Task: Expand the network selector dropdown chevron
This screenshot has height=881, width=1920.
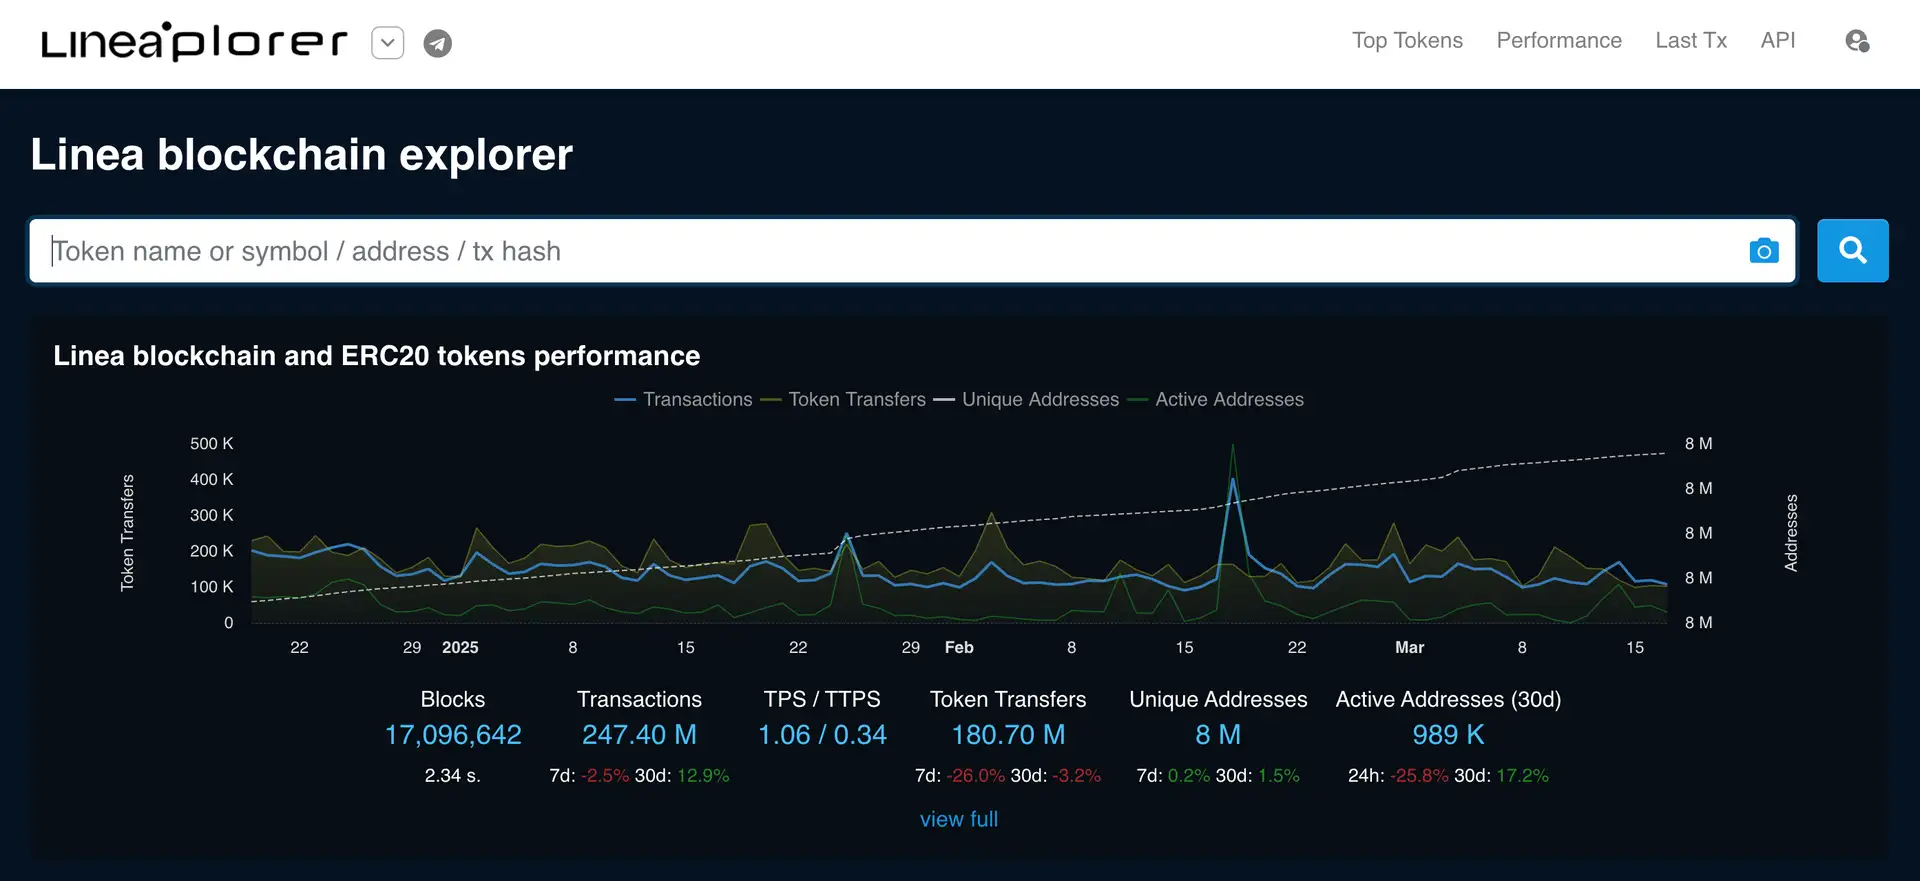Action: pos(387,43)
